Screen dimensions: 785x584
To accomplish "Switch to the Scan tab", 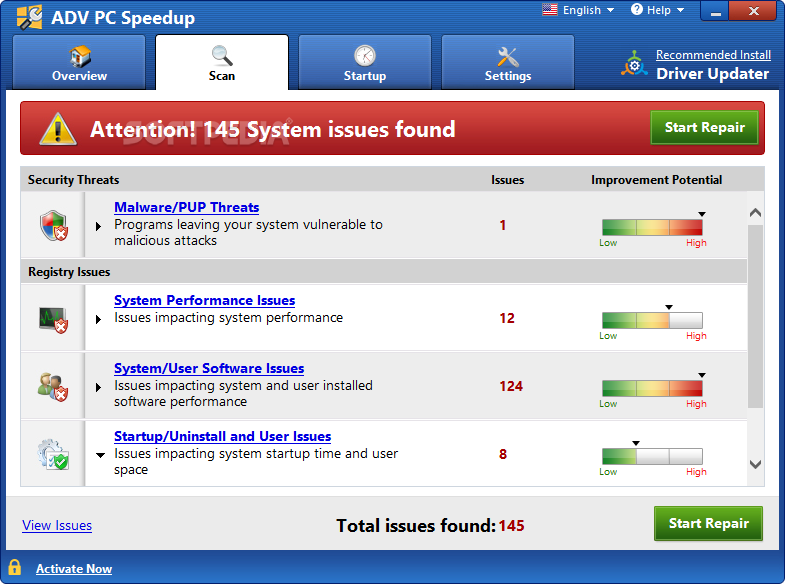I will 222,63.
